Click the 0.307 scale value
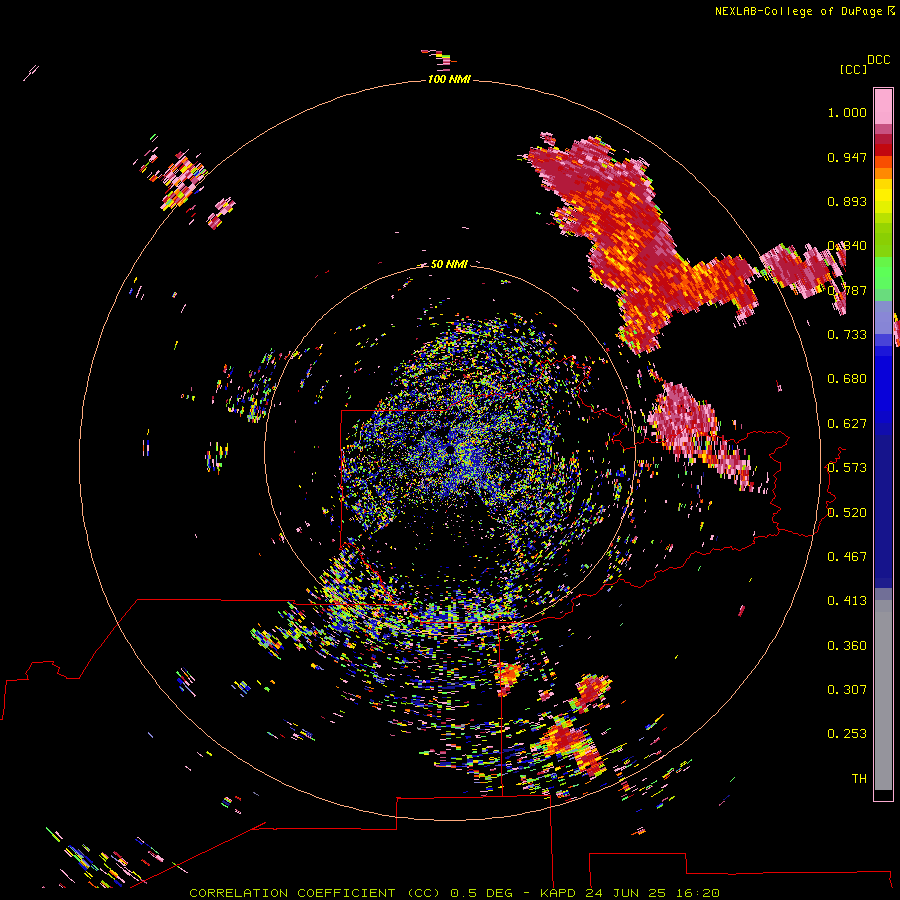Image resolution: width=900 pixels, height=900 pixels. click(x=847, y=690)
